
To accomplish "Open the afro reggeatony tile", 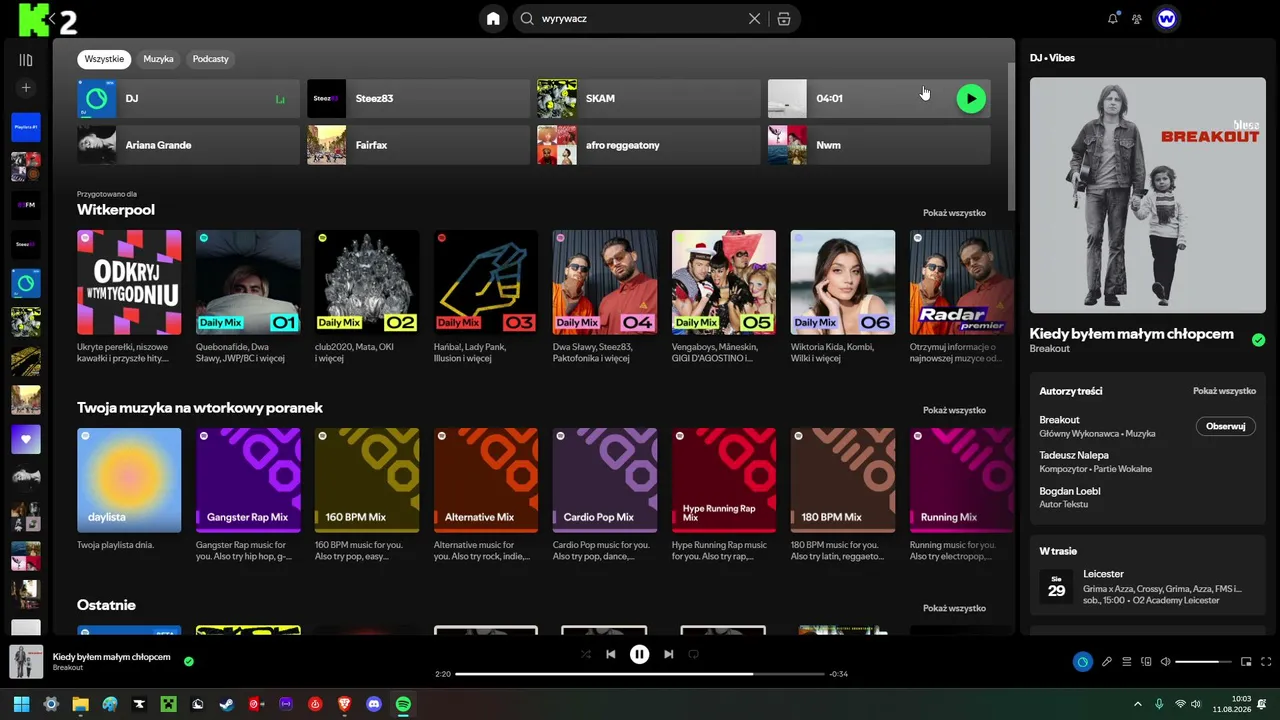I will pyautogui.click(x=649, y=145).
